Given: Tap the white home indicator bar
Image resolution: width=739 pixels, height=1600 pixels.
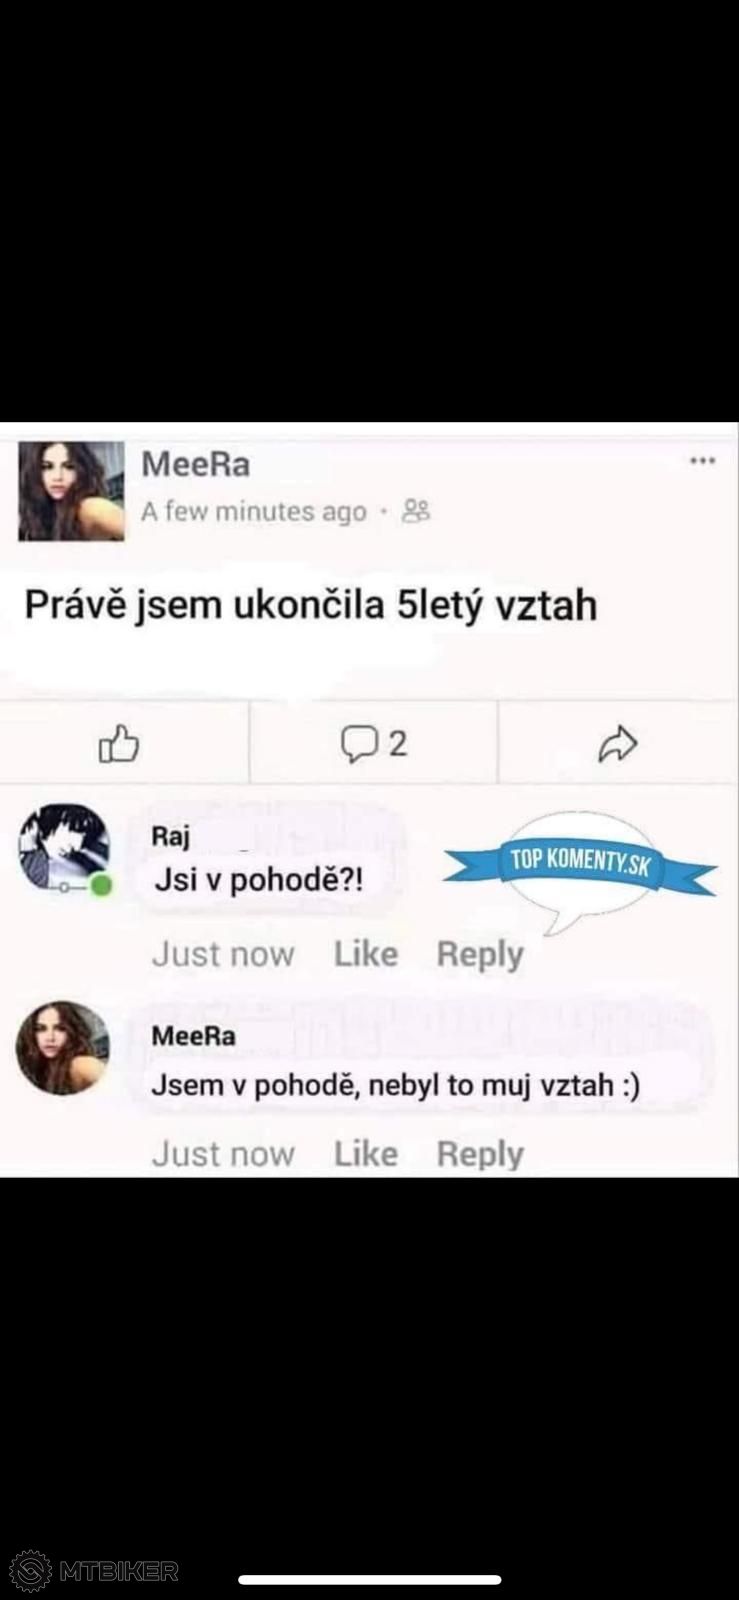Looking at the screenshot, I should click(370, 1580).
